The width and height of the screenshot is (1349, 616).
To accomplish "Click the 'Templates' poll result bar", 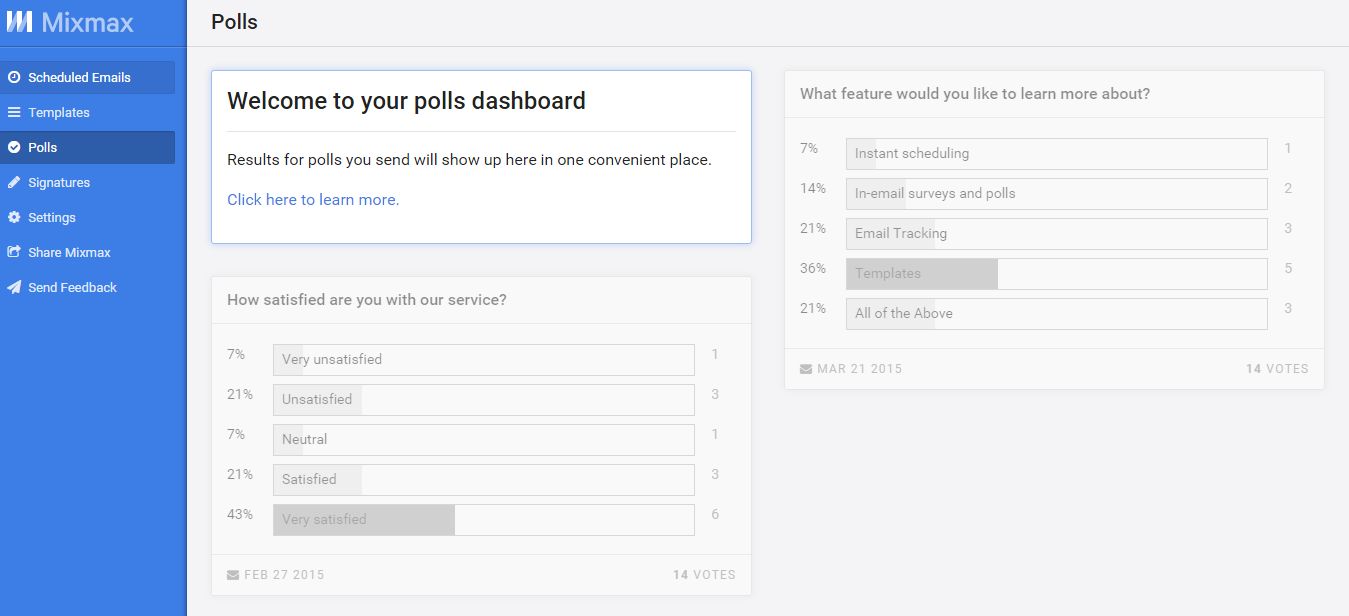I will point(1056,274).
